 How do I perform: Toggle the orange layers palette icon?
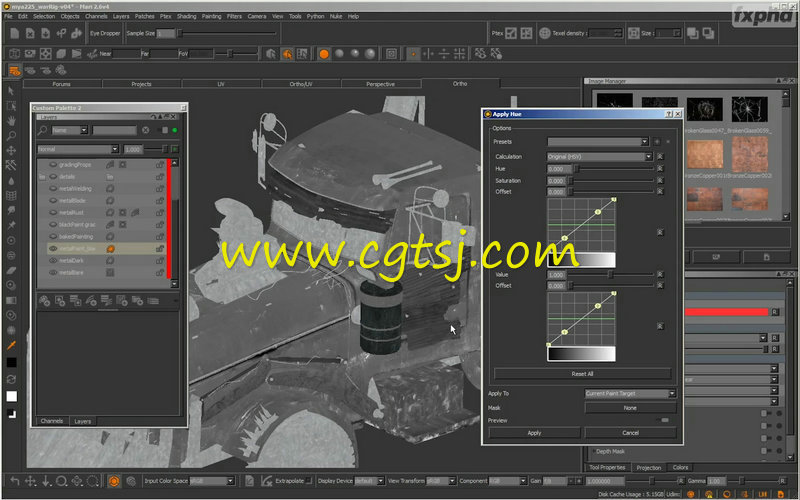[x=14, y=70]
